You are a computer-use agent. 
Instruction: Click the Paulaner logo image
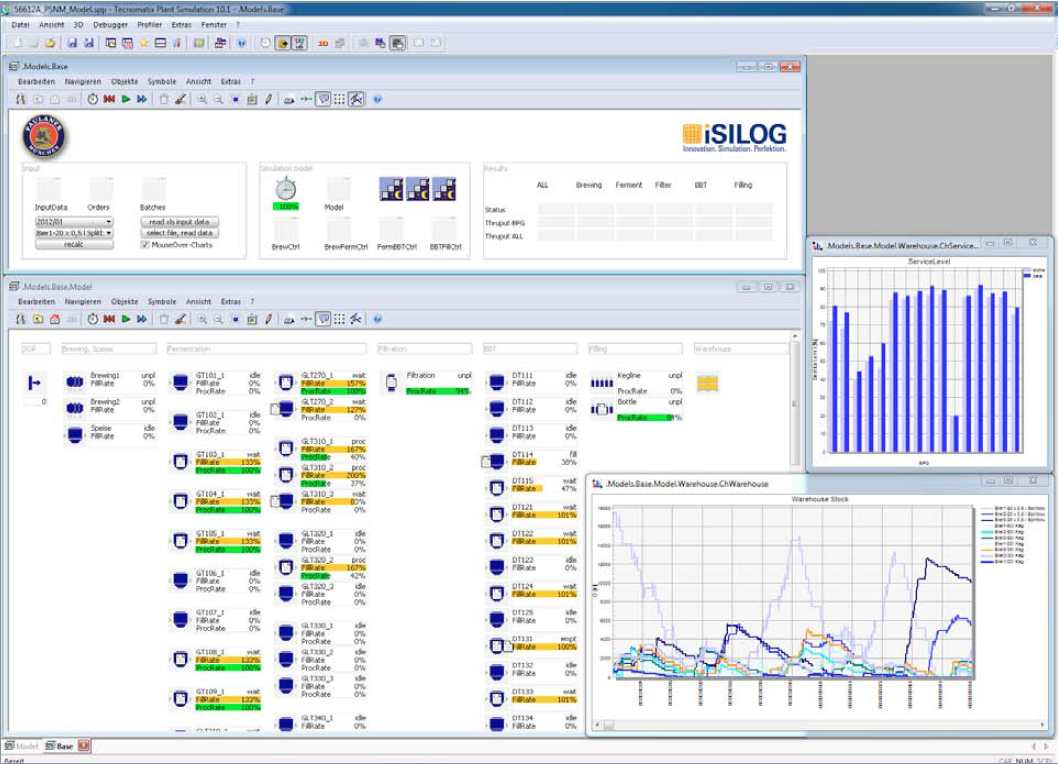(45, 136)
